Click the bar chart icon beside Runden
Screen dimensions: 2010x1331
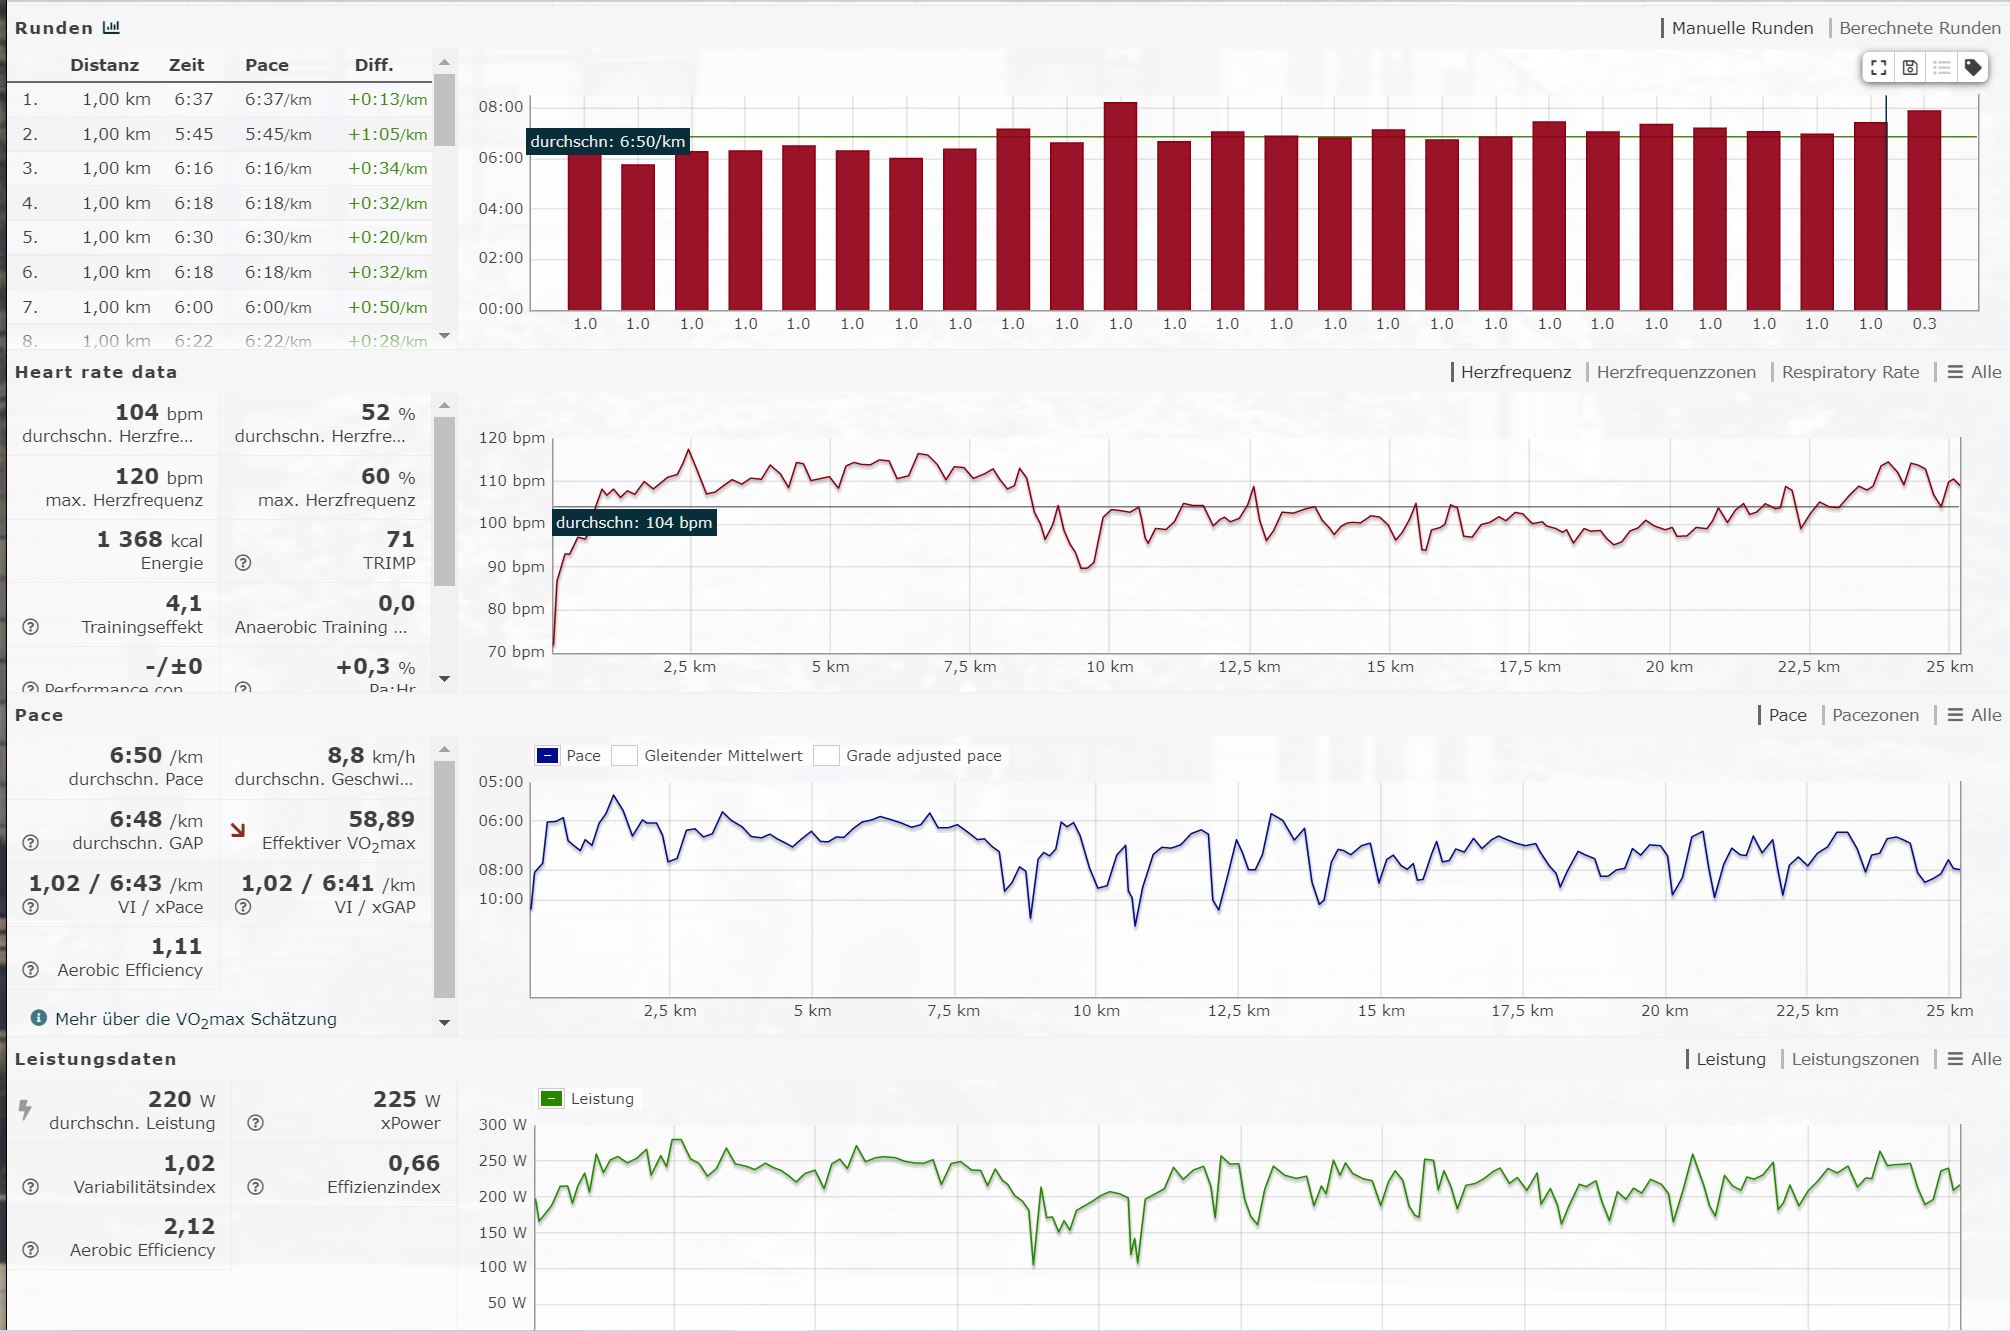click(111, 28)
